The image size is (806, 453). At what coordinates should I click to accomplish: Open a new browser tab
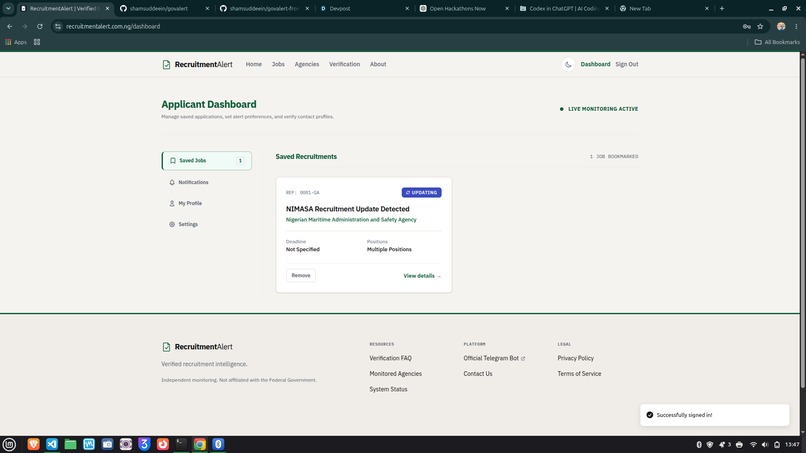(722, 8)
